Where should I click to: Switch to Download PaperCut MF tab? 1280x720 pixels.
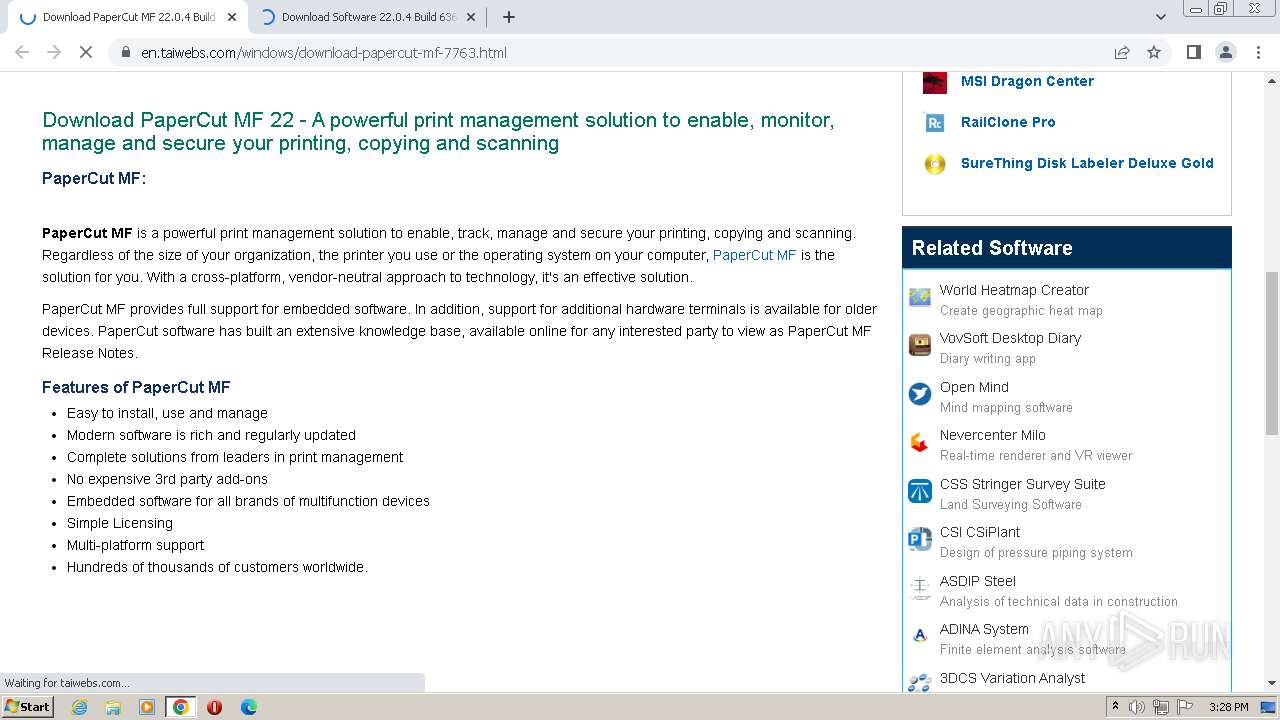coord(128,17)
